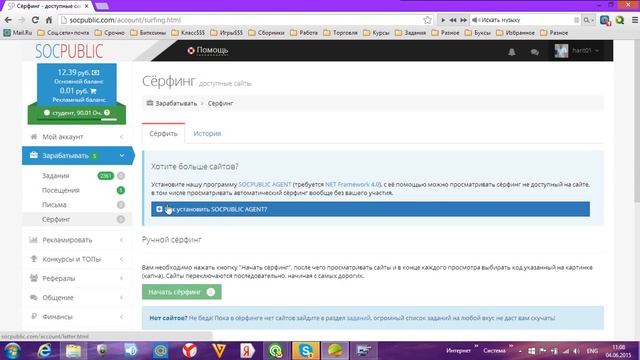The image size is (640, 360).
Task: Click the previous track button in toolbar
Action: [453, 20]
